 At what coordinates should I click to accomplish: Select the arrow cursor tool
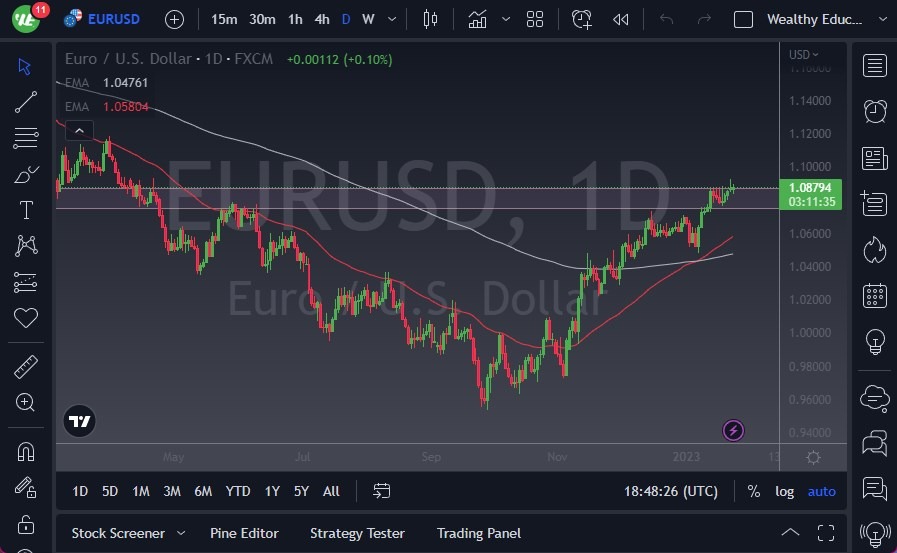[x=25, y=66]
